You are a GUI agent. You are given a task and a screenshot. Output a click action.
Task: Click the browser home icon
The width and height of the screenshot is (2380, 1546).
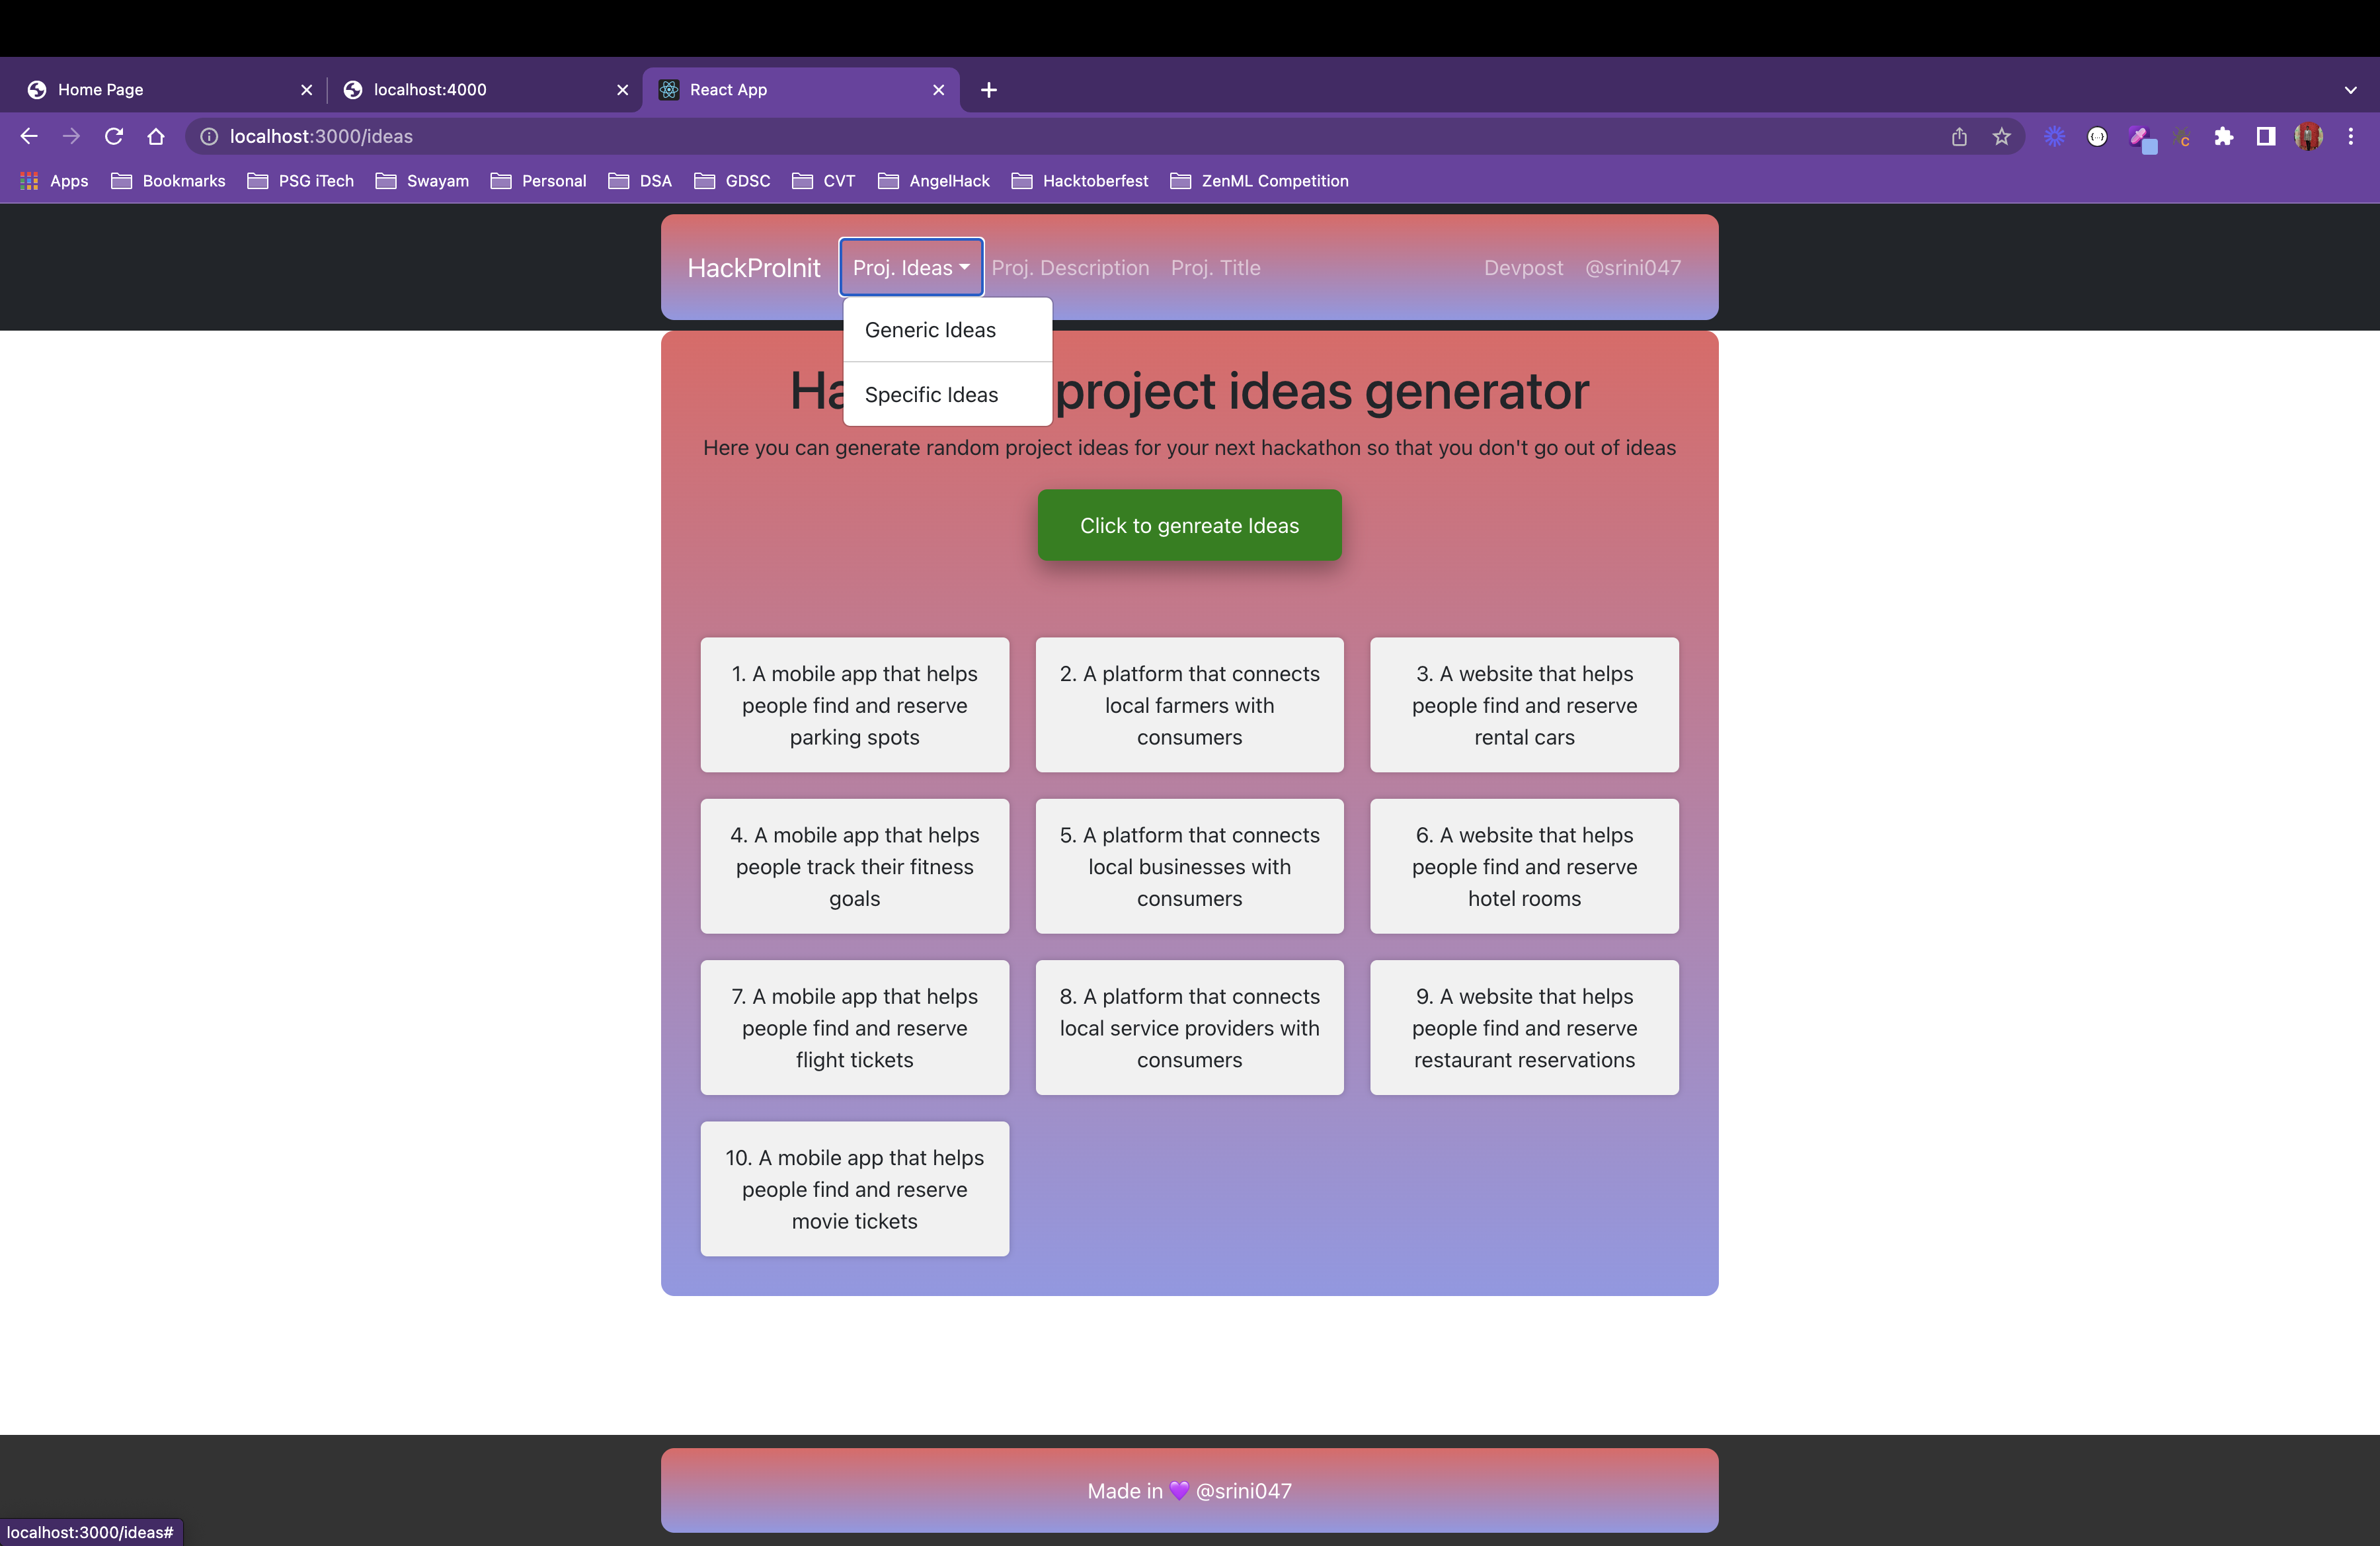[x=156, y=136]
